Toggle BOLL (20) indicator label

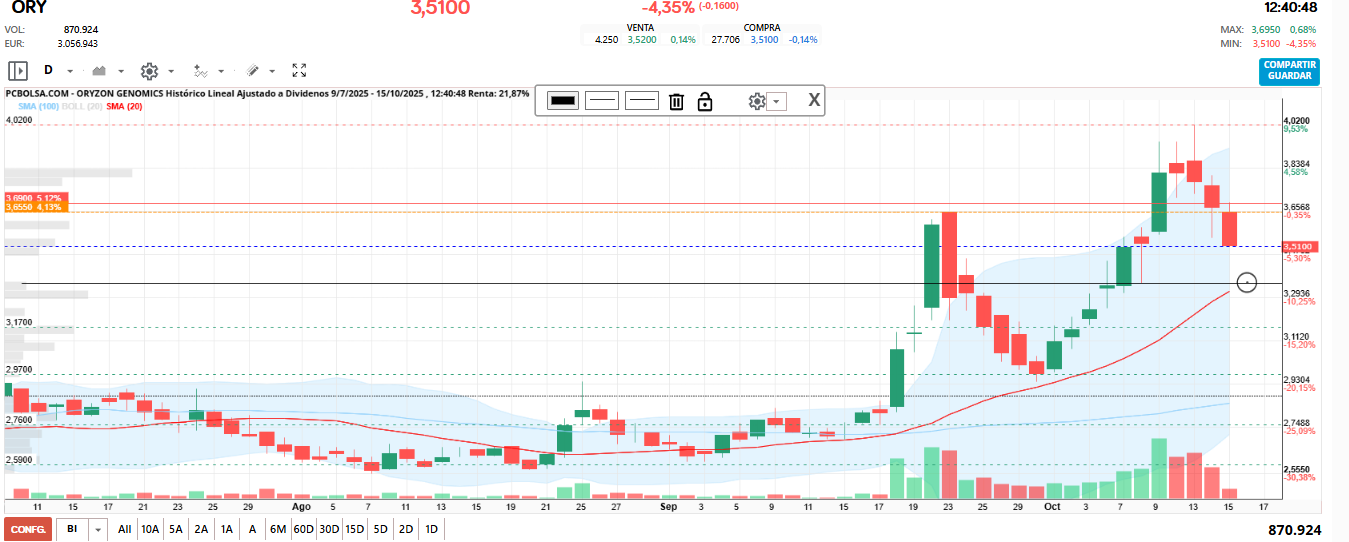coord(82,106)
